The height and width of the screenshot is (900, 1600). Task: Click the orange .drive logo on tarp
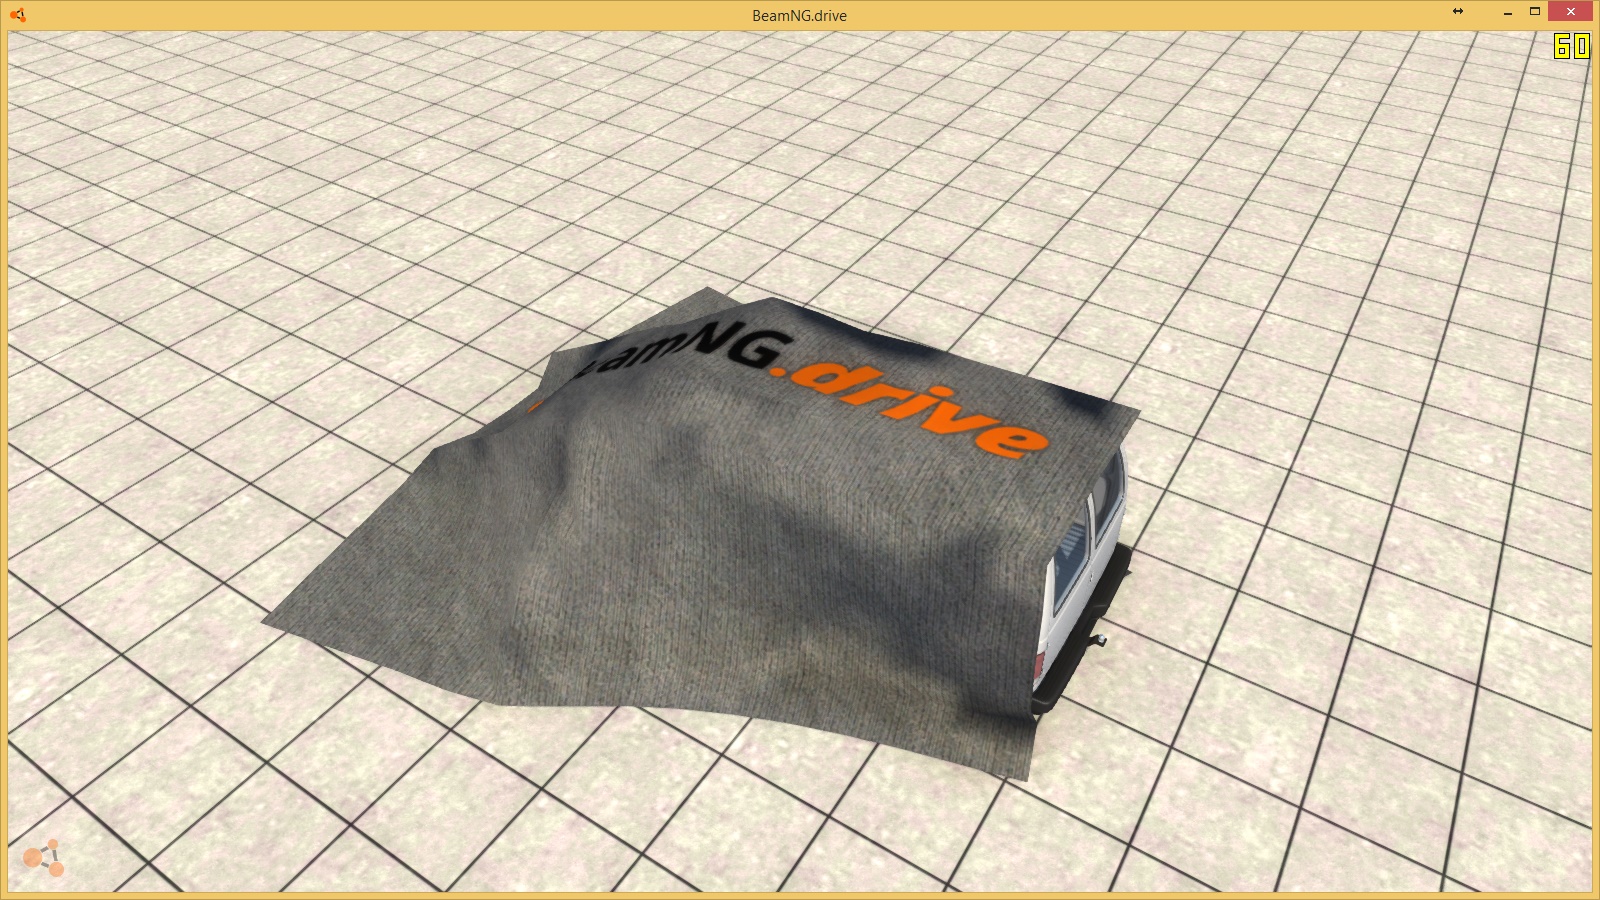pyautogui.click(x=912, y=408)
